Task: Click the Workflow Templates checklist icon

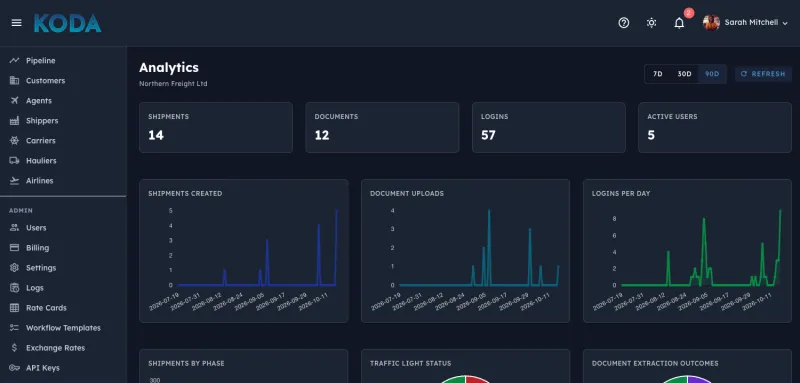Action: (x=14, y=328)
